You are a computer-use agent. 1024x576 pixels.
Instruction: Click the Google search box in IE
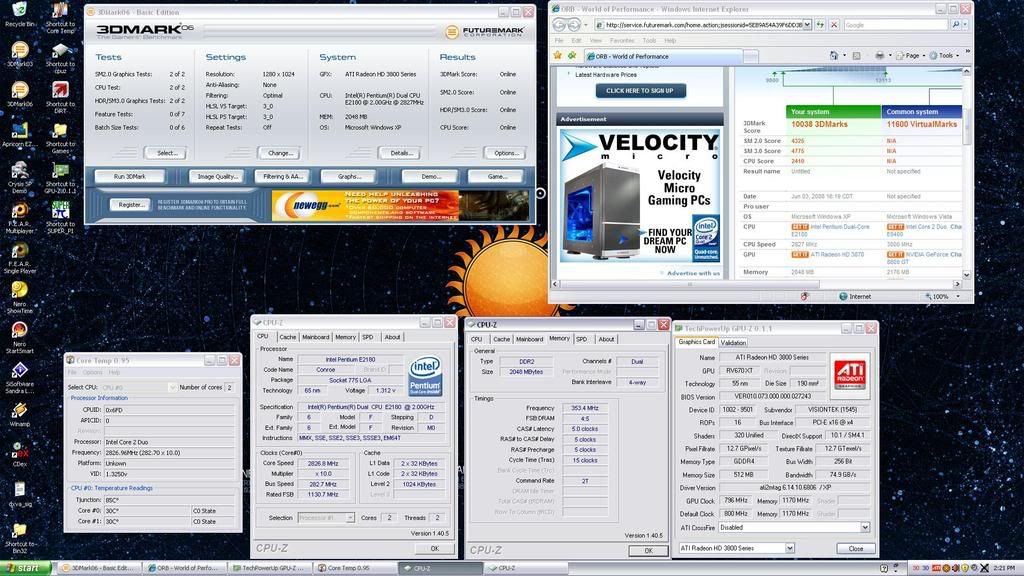tap(895, 25)
